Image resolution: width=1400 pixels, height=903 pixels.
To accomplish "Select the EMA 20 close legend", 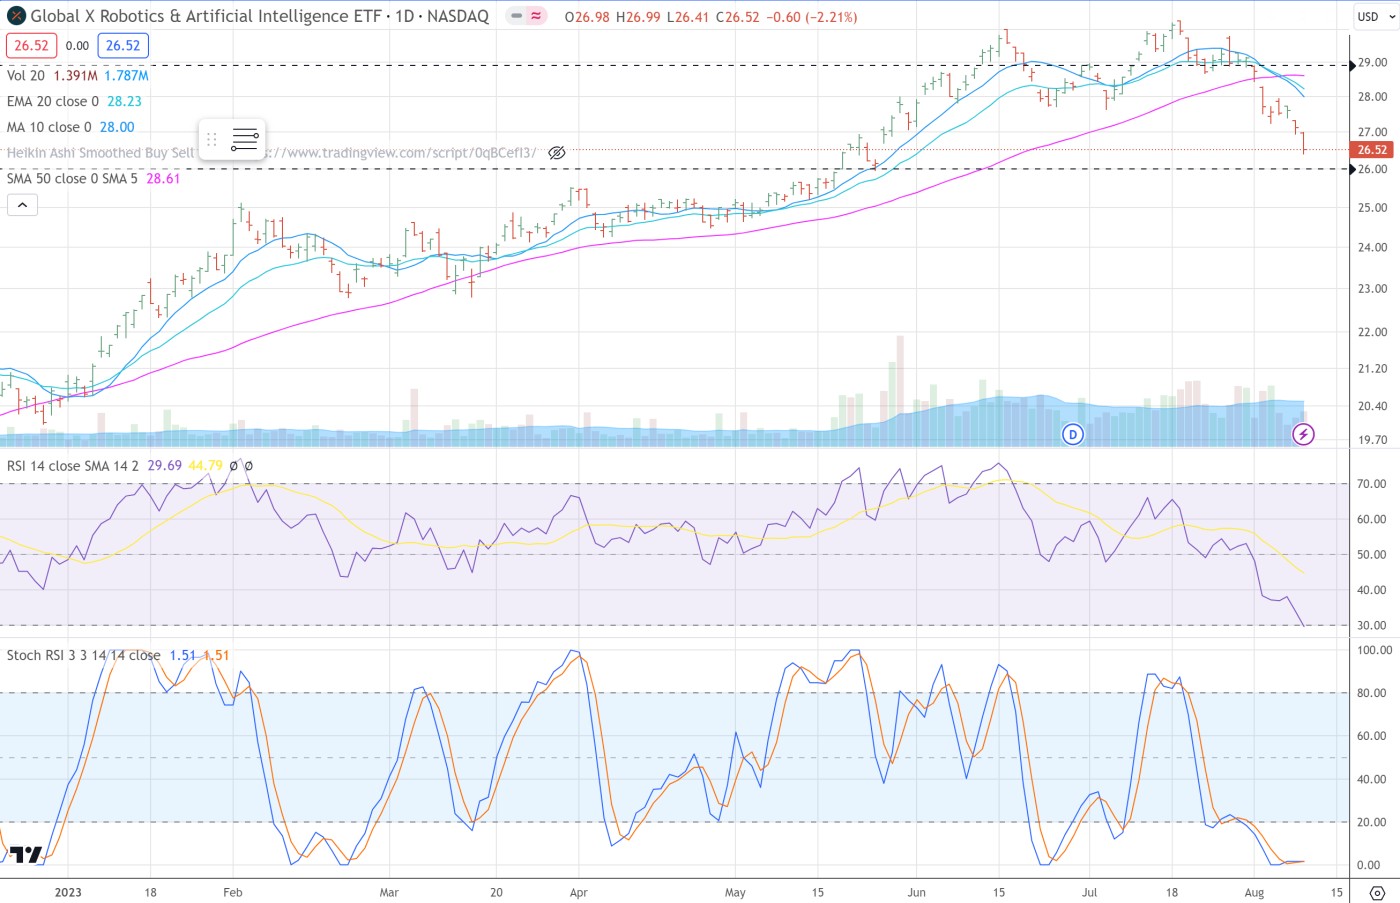I will pyautogui.click(x=53, y=101).
